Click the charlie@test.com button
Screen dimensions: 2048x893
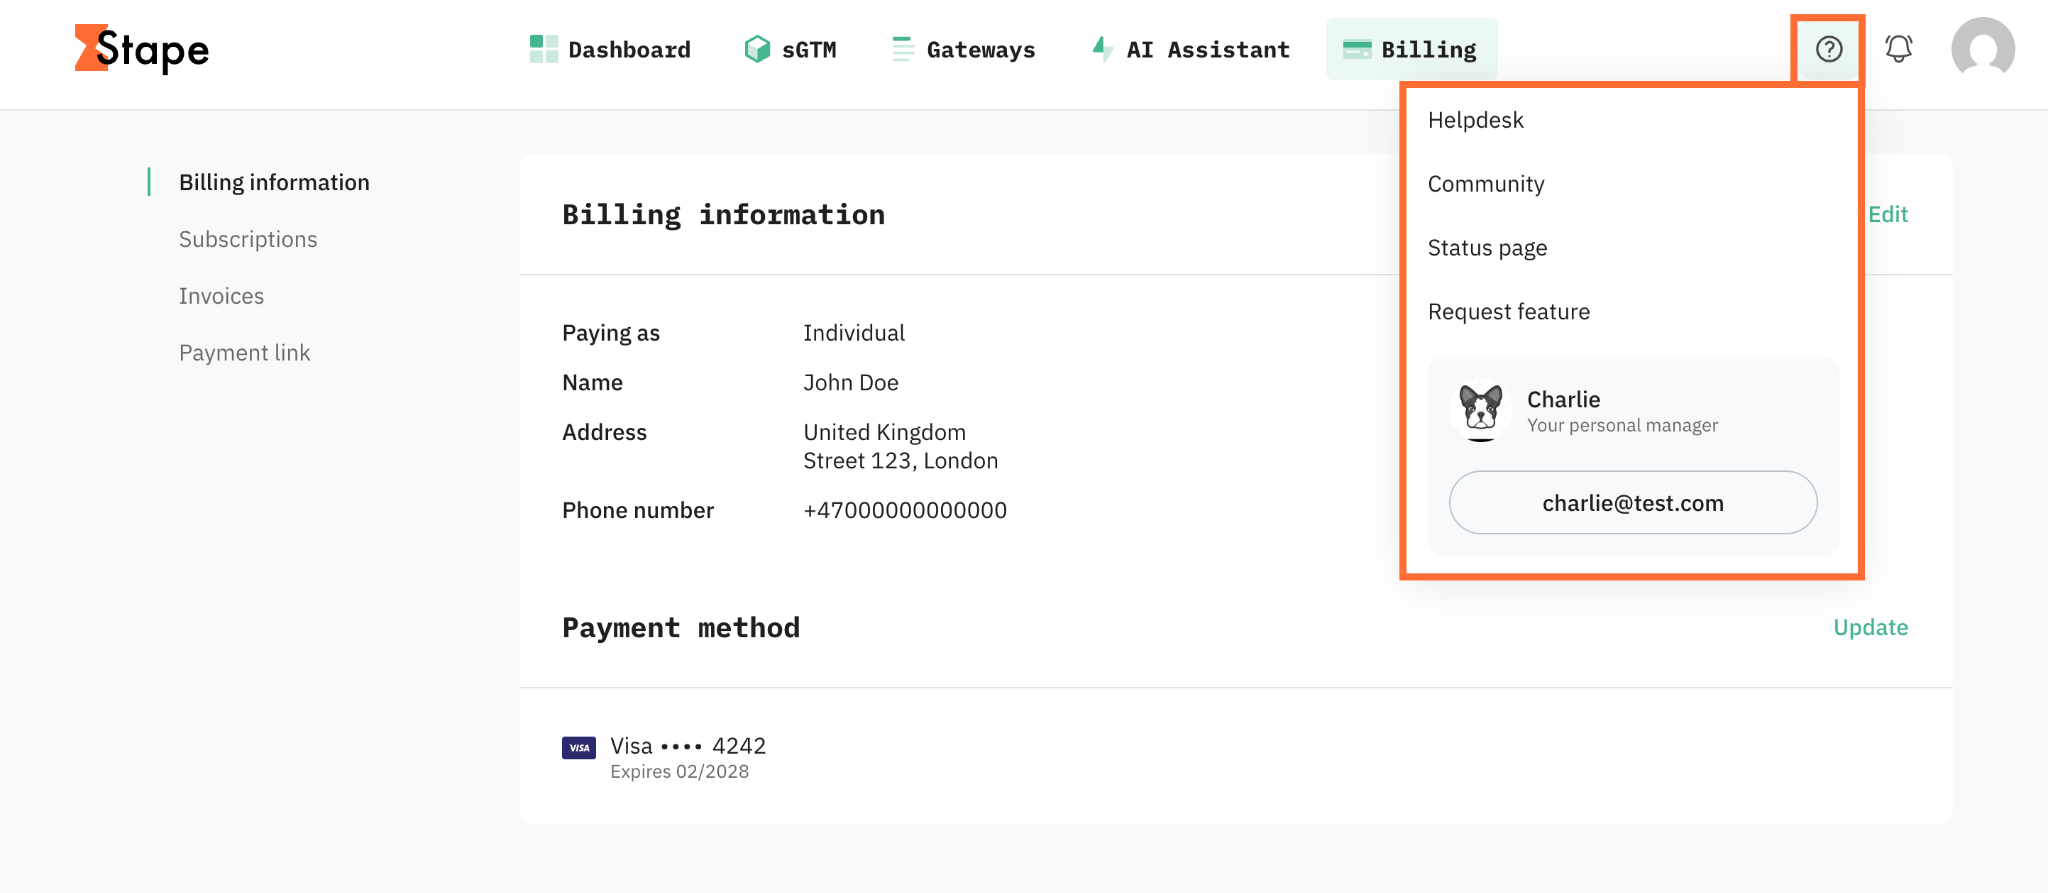[x=1633, y=503]
